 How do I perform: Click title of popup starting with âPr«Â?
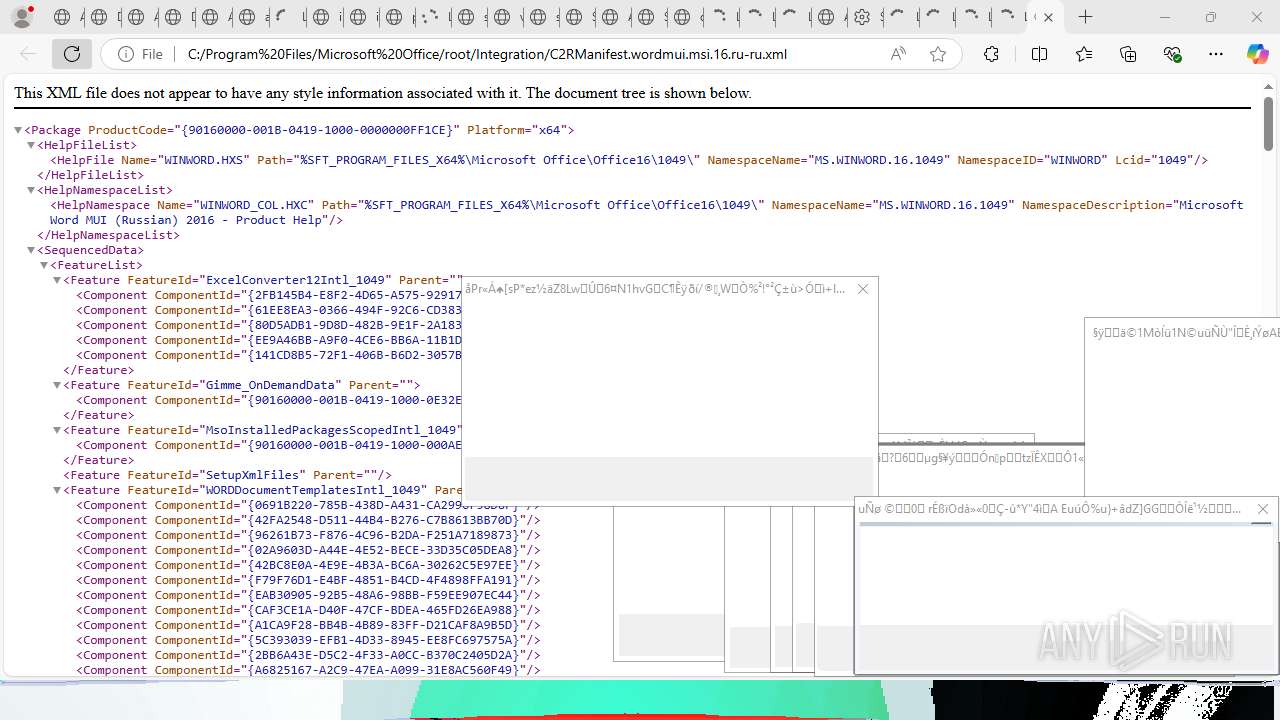pyautogui.click(x=655, y=289)
